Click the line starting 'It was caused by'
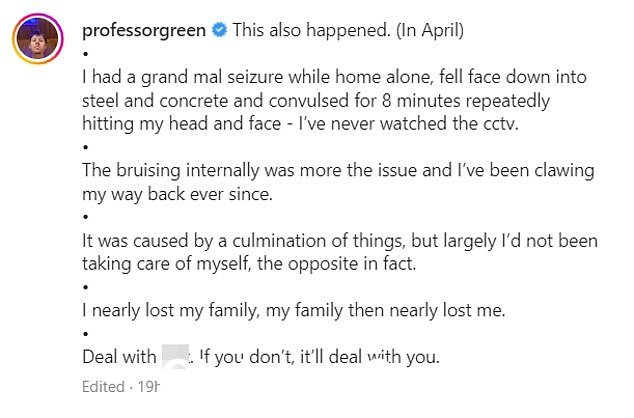The height and width of the screenshot is (418, 634). (340, 241)
